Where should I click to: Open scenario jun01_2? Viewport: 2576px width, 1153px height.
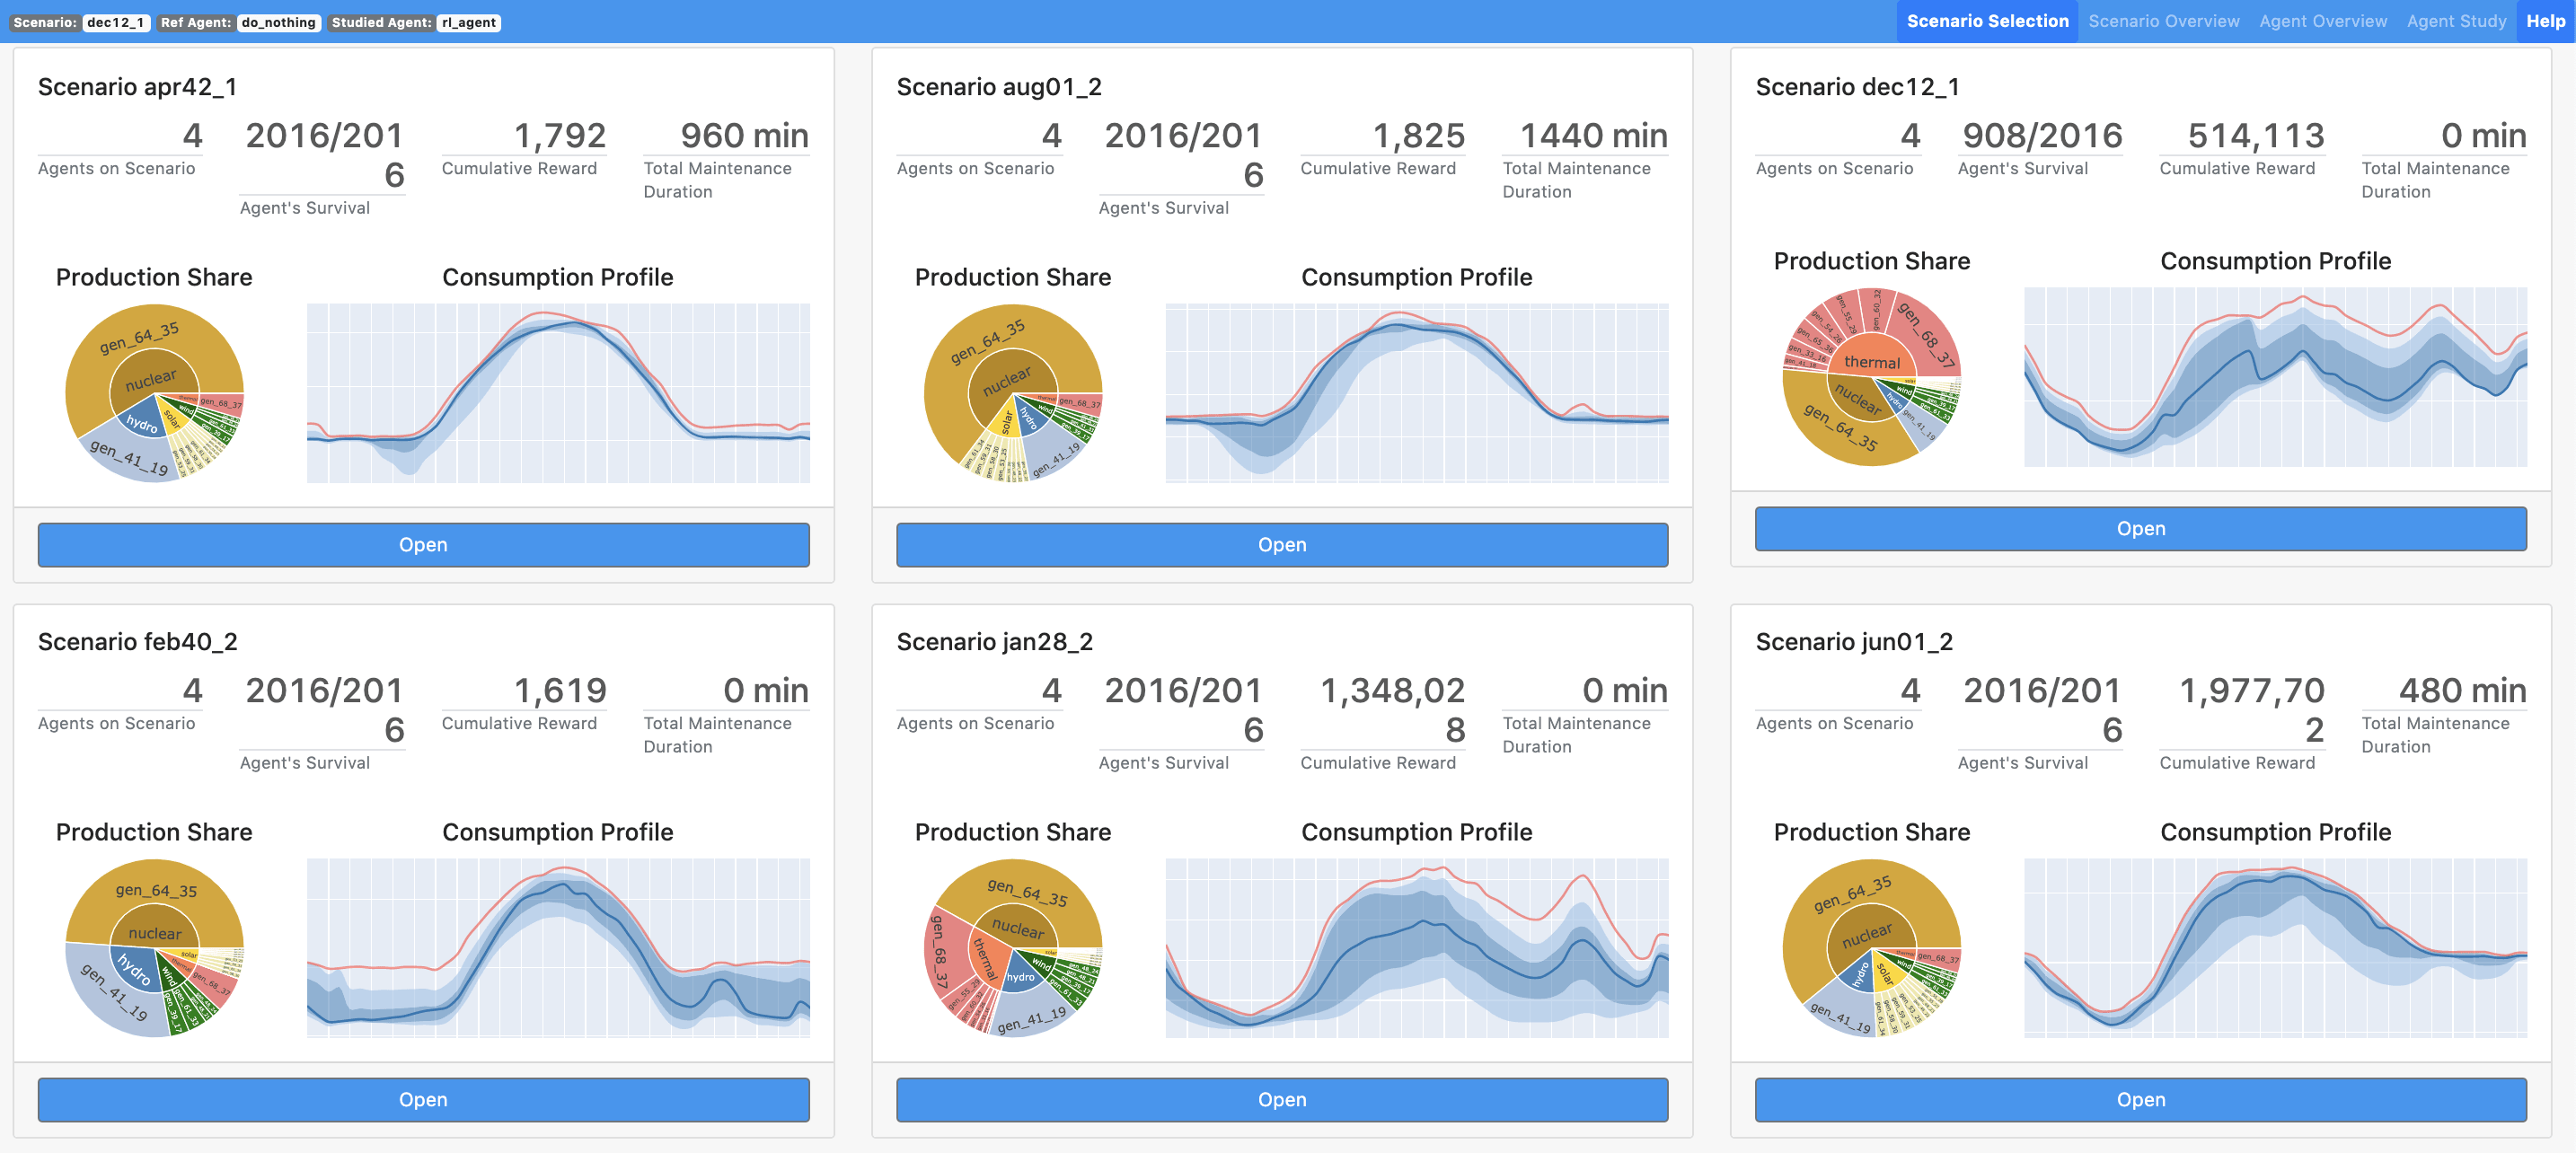coord(2140,1099)
